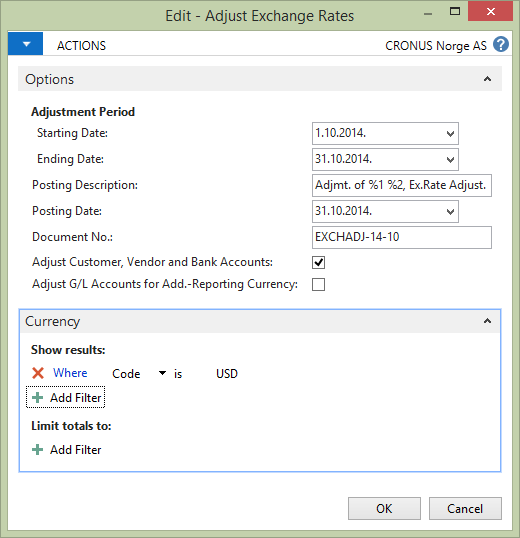Open the ACTIONS tab
Image resolution: width=520 pixels, height=538 pixels.
pos(81,46)
